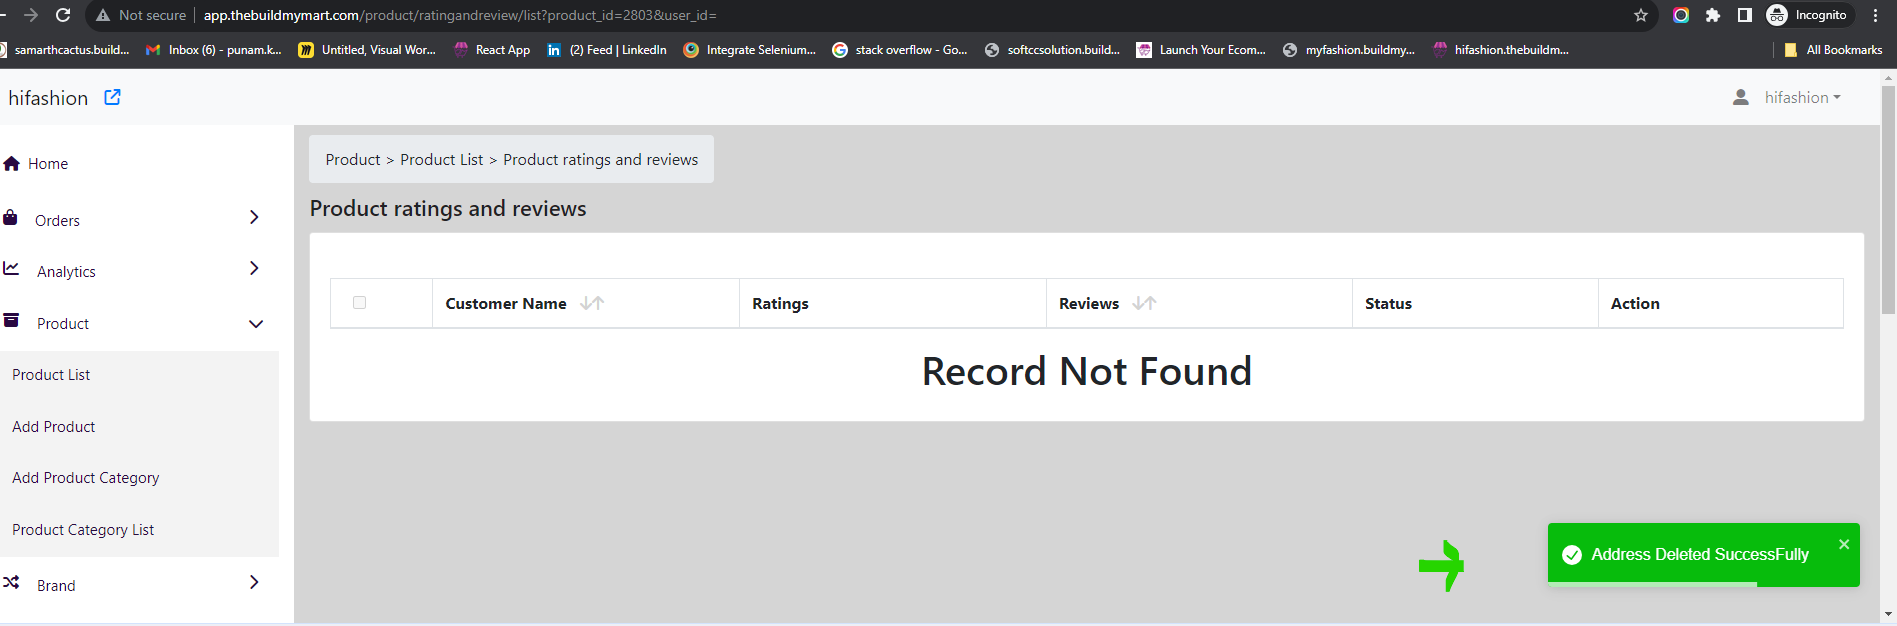Viewport: 1897px width, 626px height.
Task: Open the hifashion user dropdown
Action: point(1802,97)
